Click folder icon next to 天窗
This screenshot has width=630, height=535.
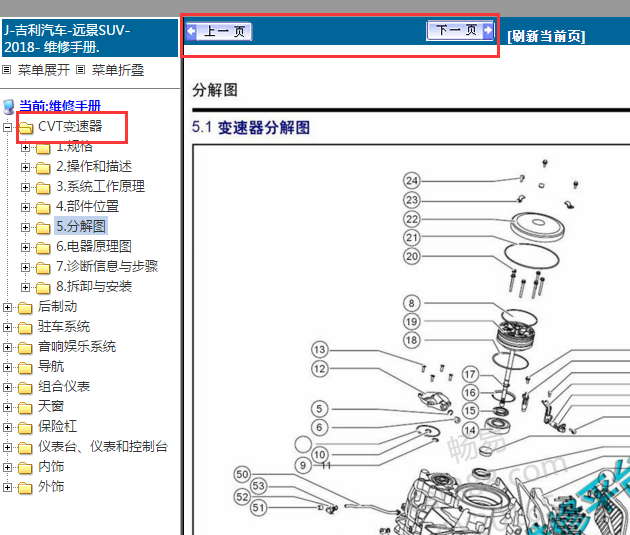click(x=25, y=408)
